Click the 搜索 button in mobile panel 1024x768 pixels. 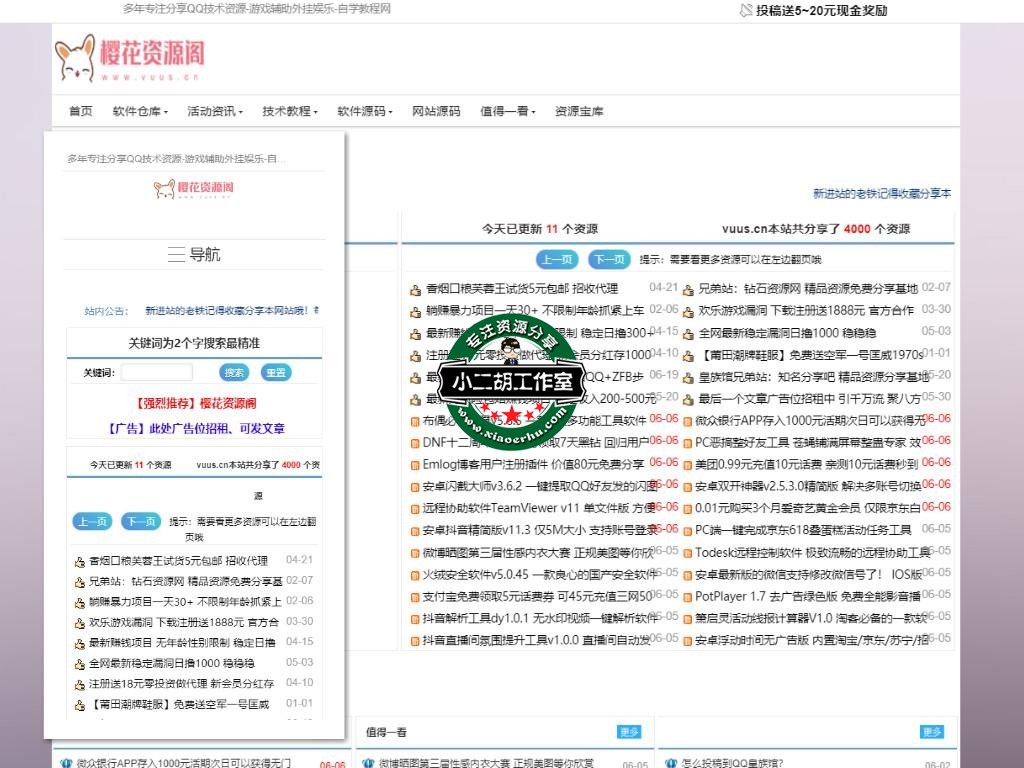tap(234, 373)
